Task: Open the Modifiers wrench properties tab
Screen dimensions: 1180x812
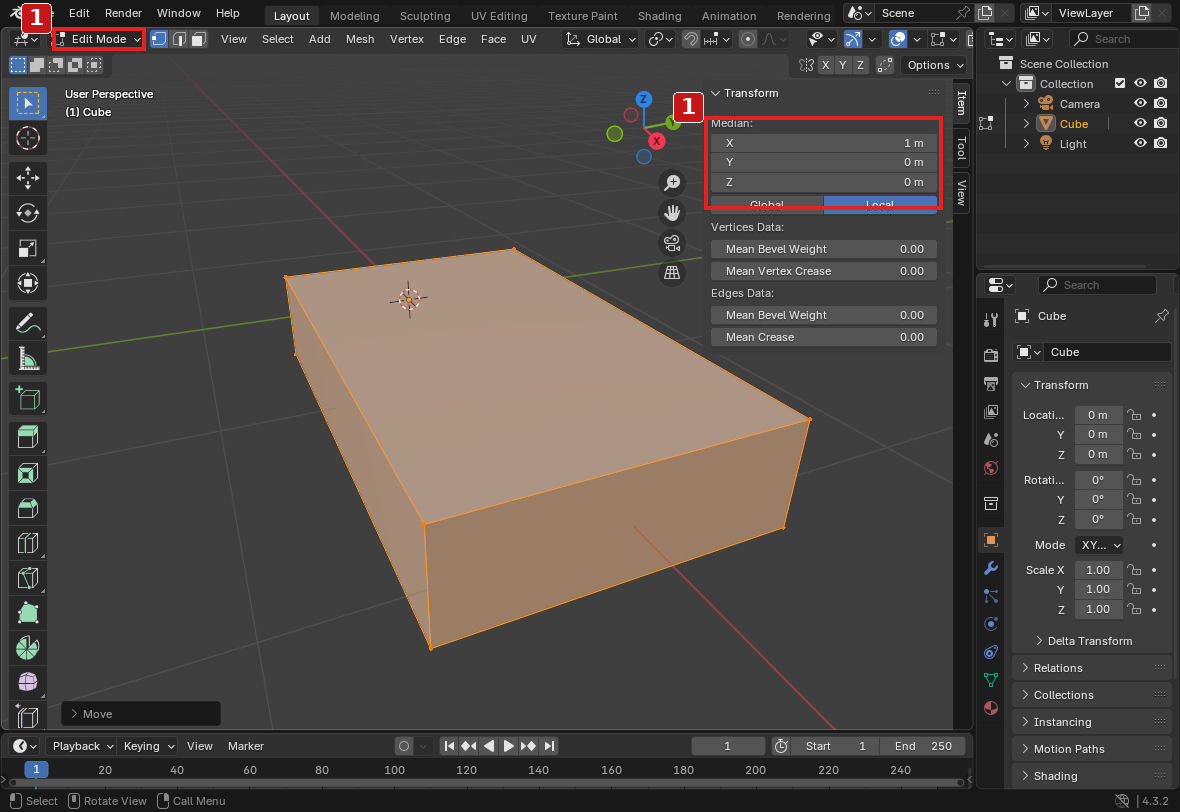Action: 991,568
